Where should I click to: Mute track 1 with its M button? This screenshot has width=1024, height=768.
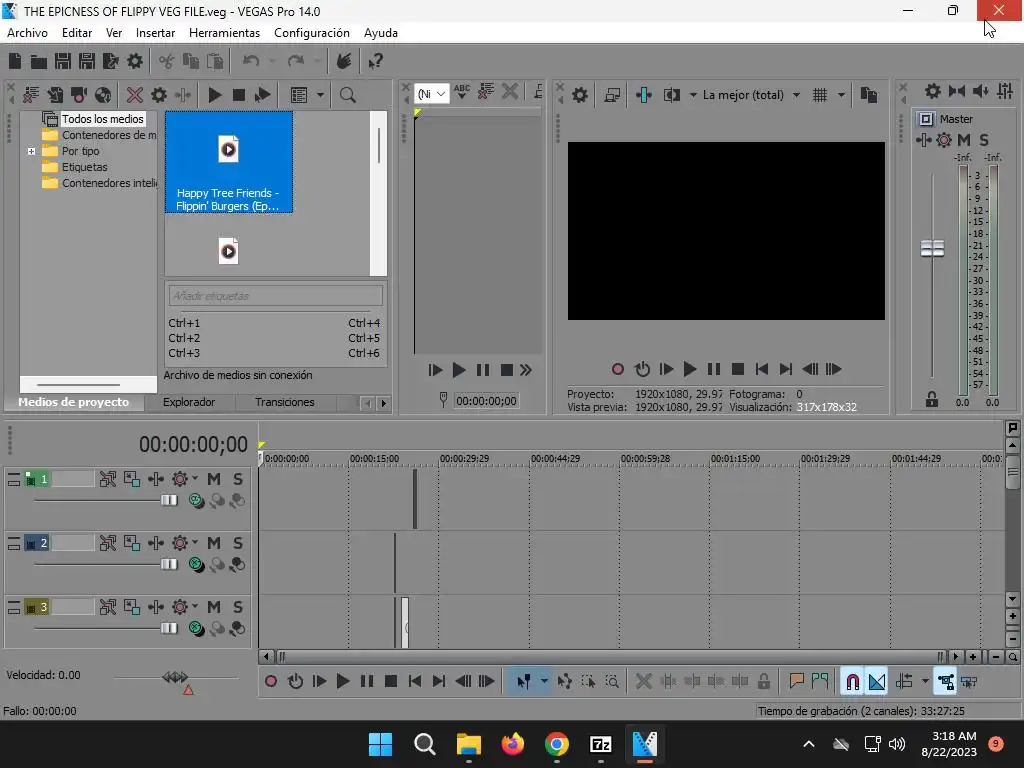tap(214, 479)
